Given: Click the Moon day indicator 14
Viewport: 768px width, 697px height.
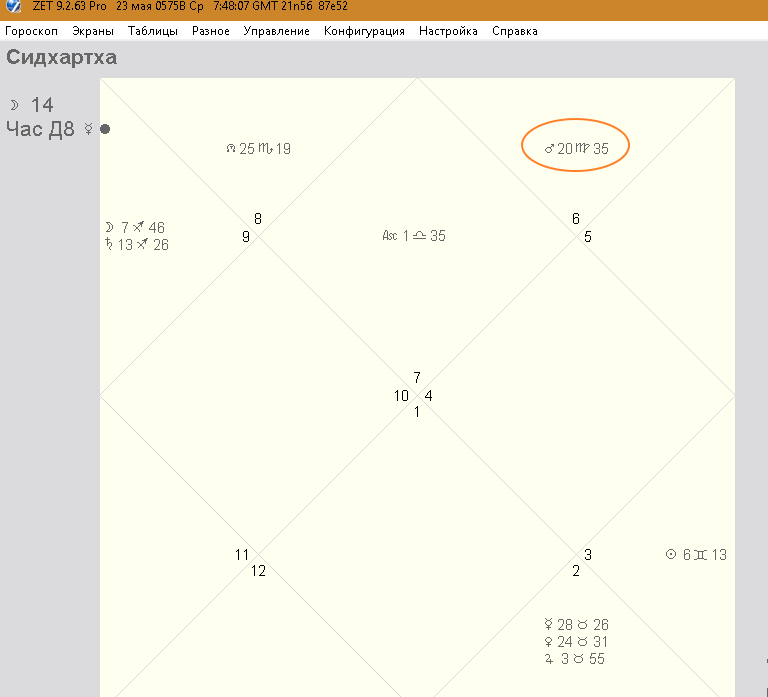Looking at the screenshot, I should 42,105.
